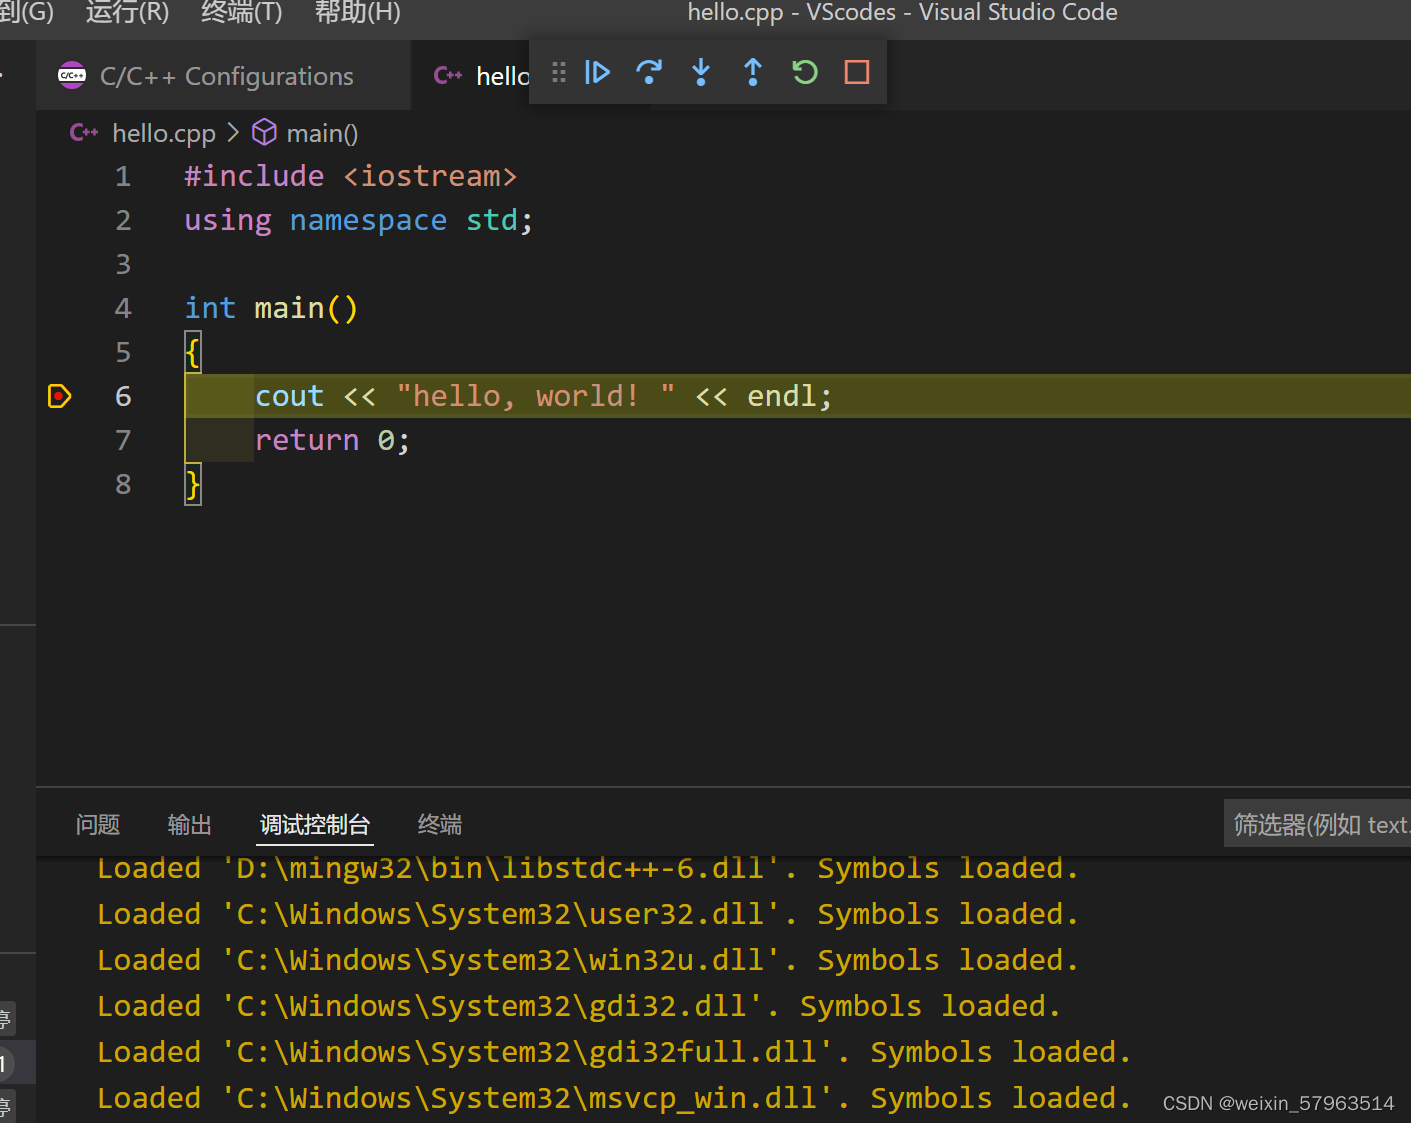1411x1123 pixels.
Task: Open the C/C++ Configurations tab
Action: [x=224, y=76]
